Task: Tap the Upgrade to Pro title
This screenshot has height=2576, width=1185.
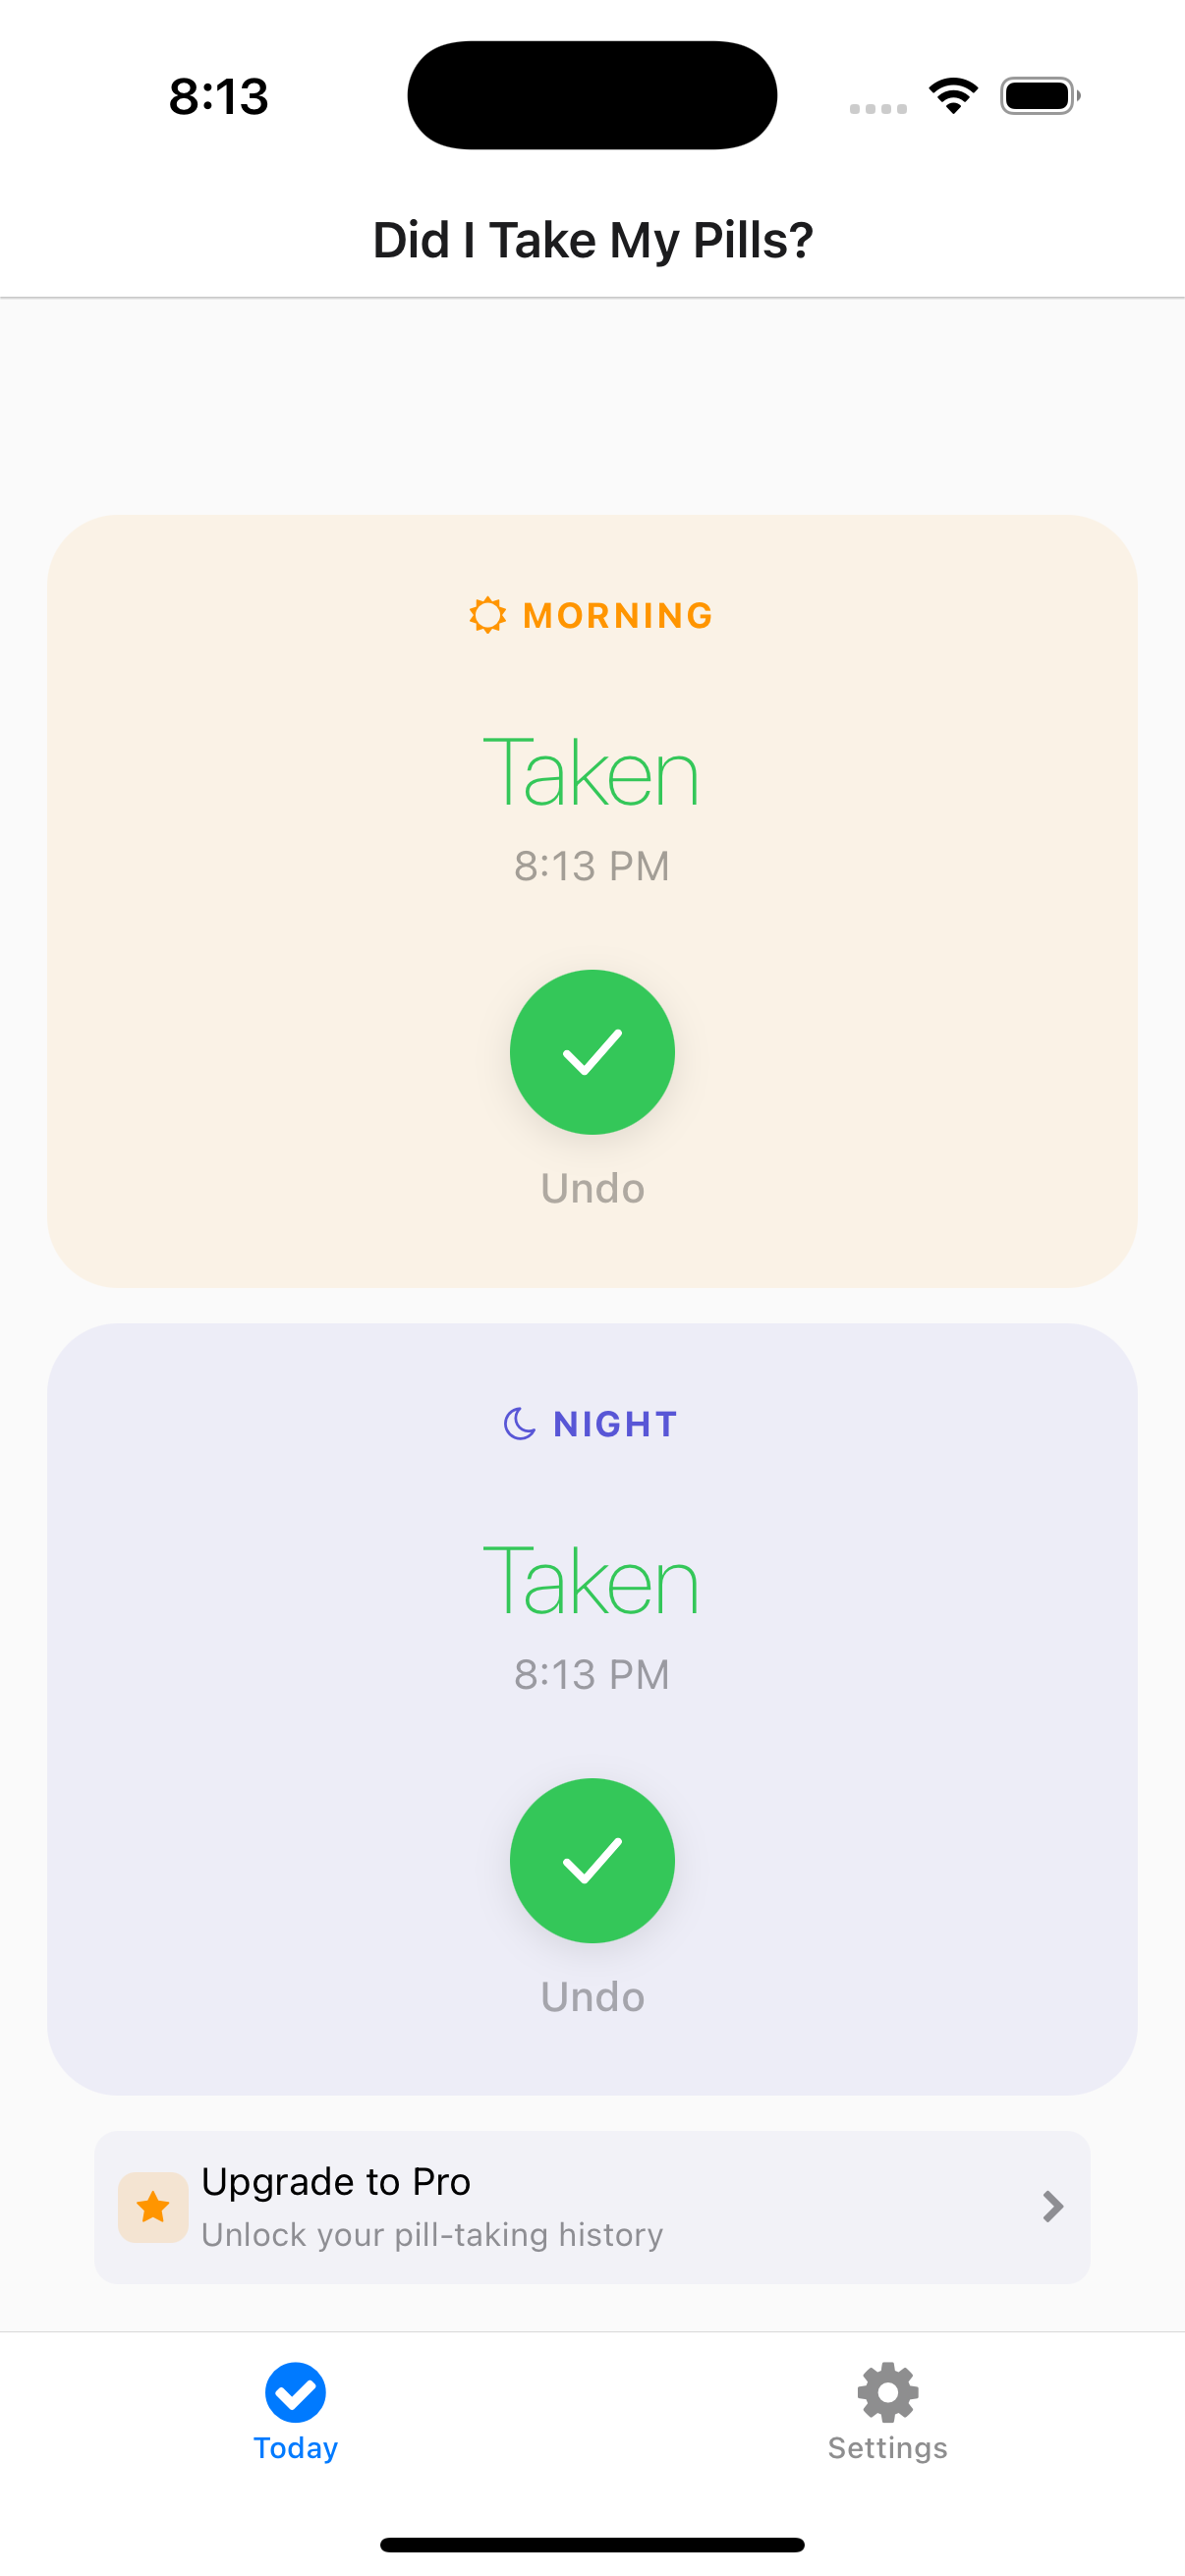Action: point(336,2181)
